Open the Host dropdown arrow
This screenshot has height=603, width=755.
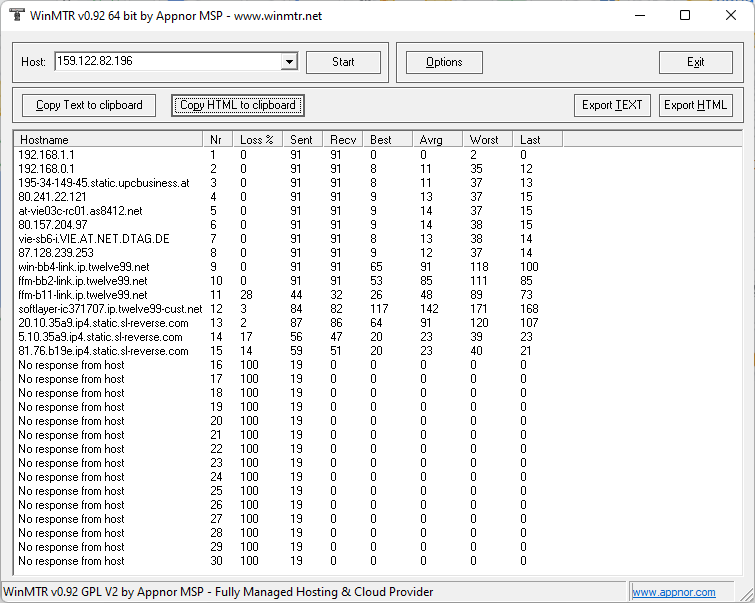(x=289, y=62)
